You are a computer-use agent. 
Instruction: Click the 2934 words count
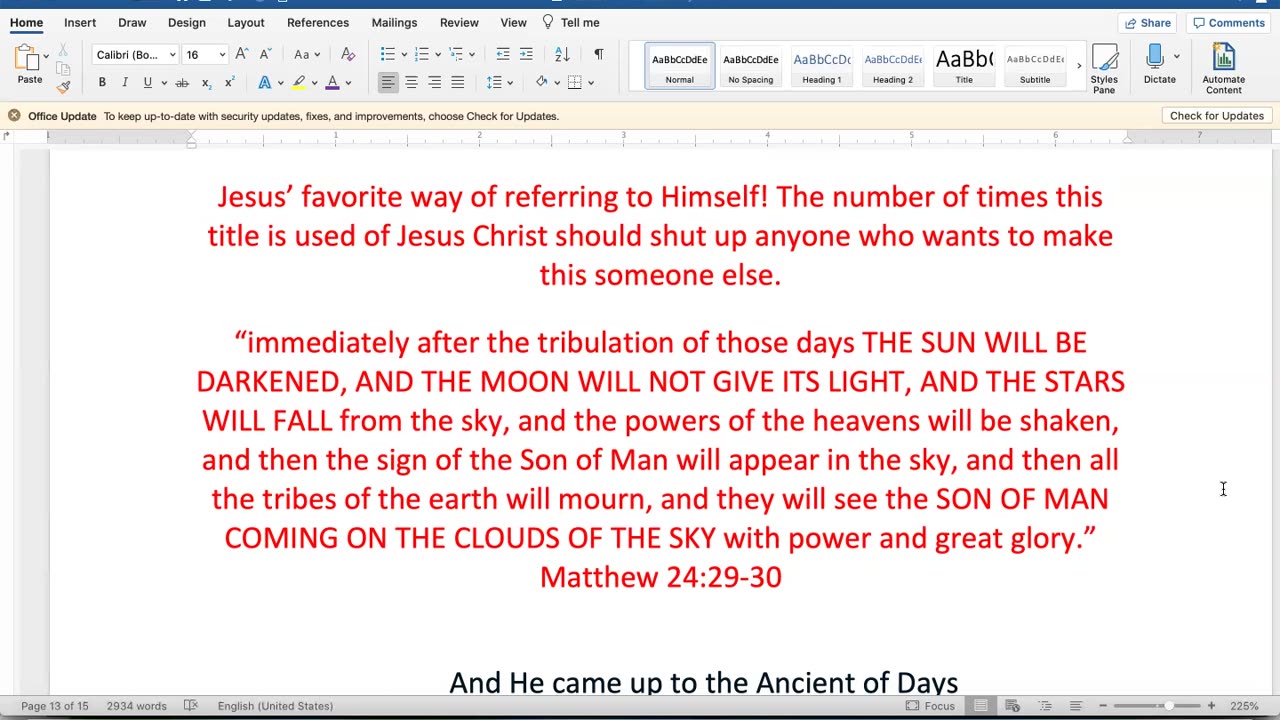pyautogui.click(x=137, y=706)
